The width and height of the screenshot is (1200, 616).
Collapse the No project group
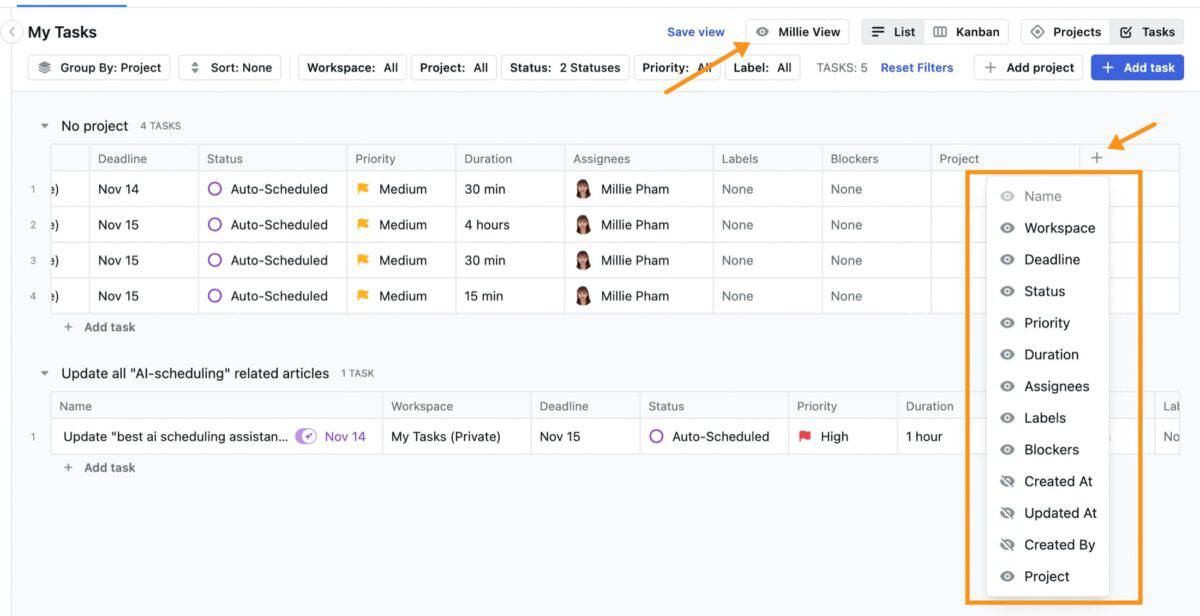[x=44, y=126]
